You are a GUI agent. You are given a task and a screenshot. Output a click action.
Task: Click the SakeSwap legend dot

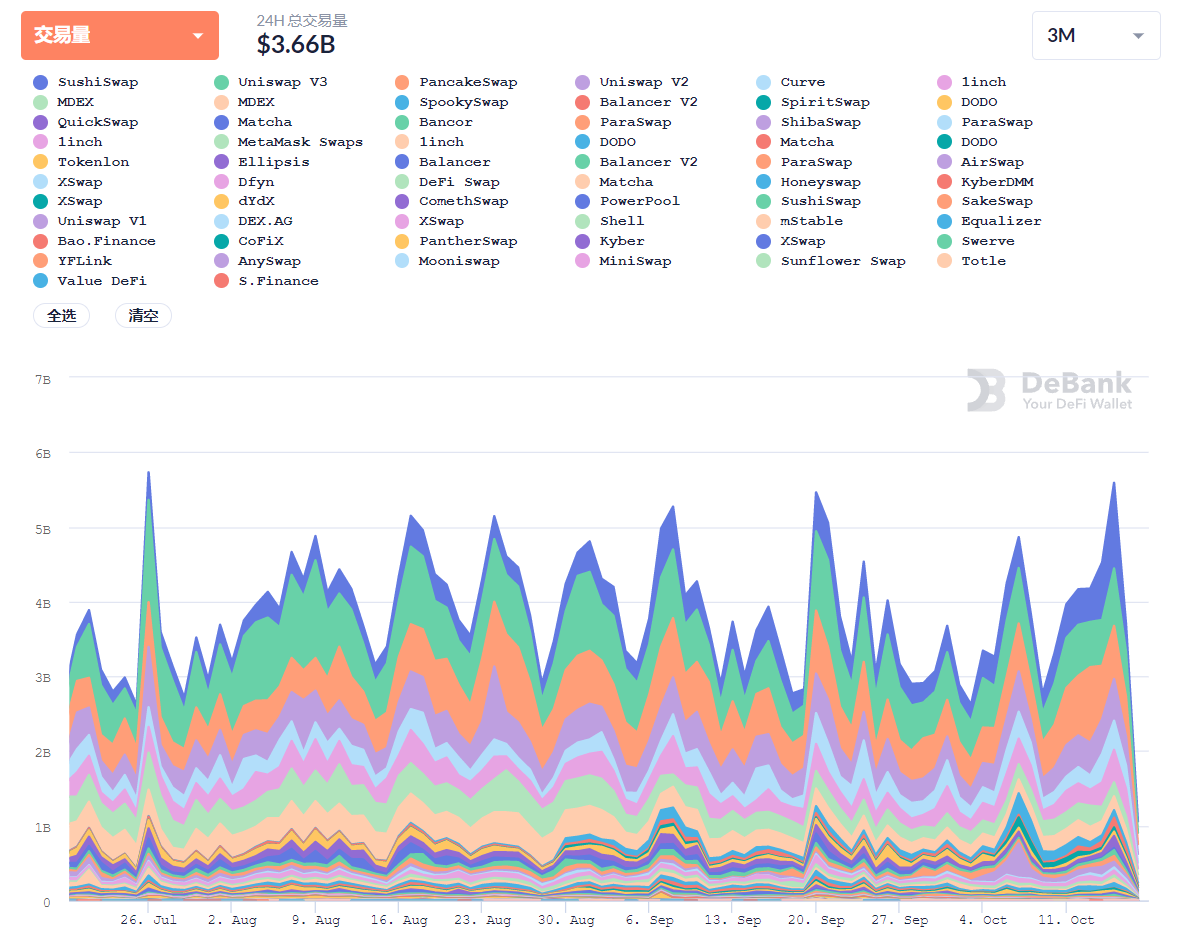tap(945, 201)
